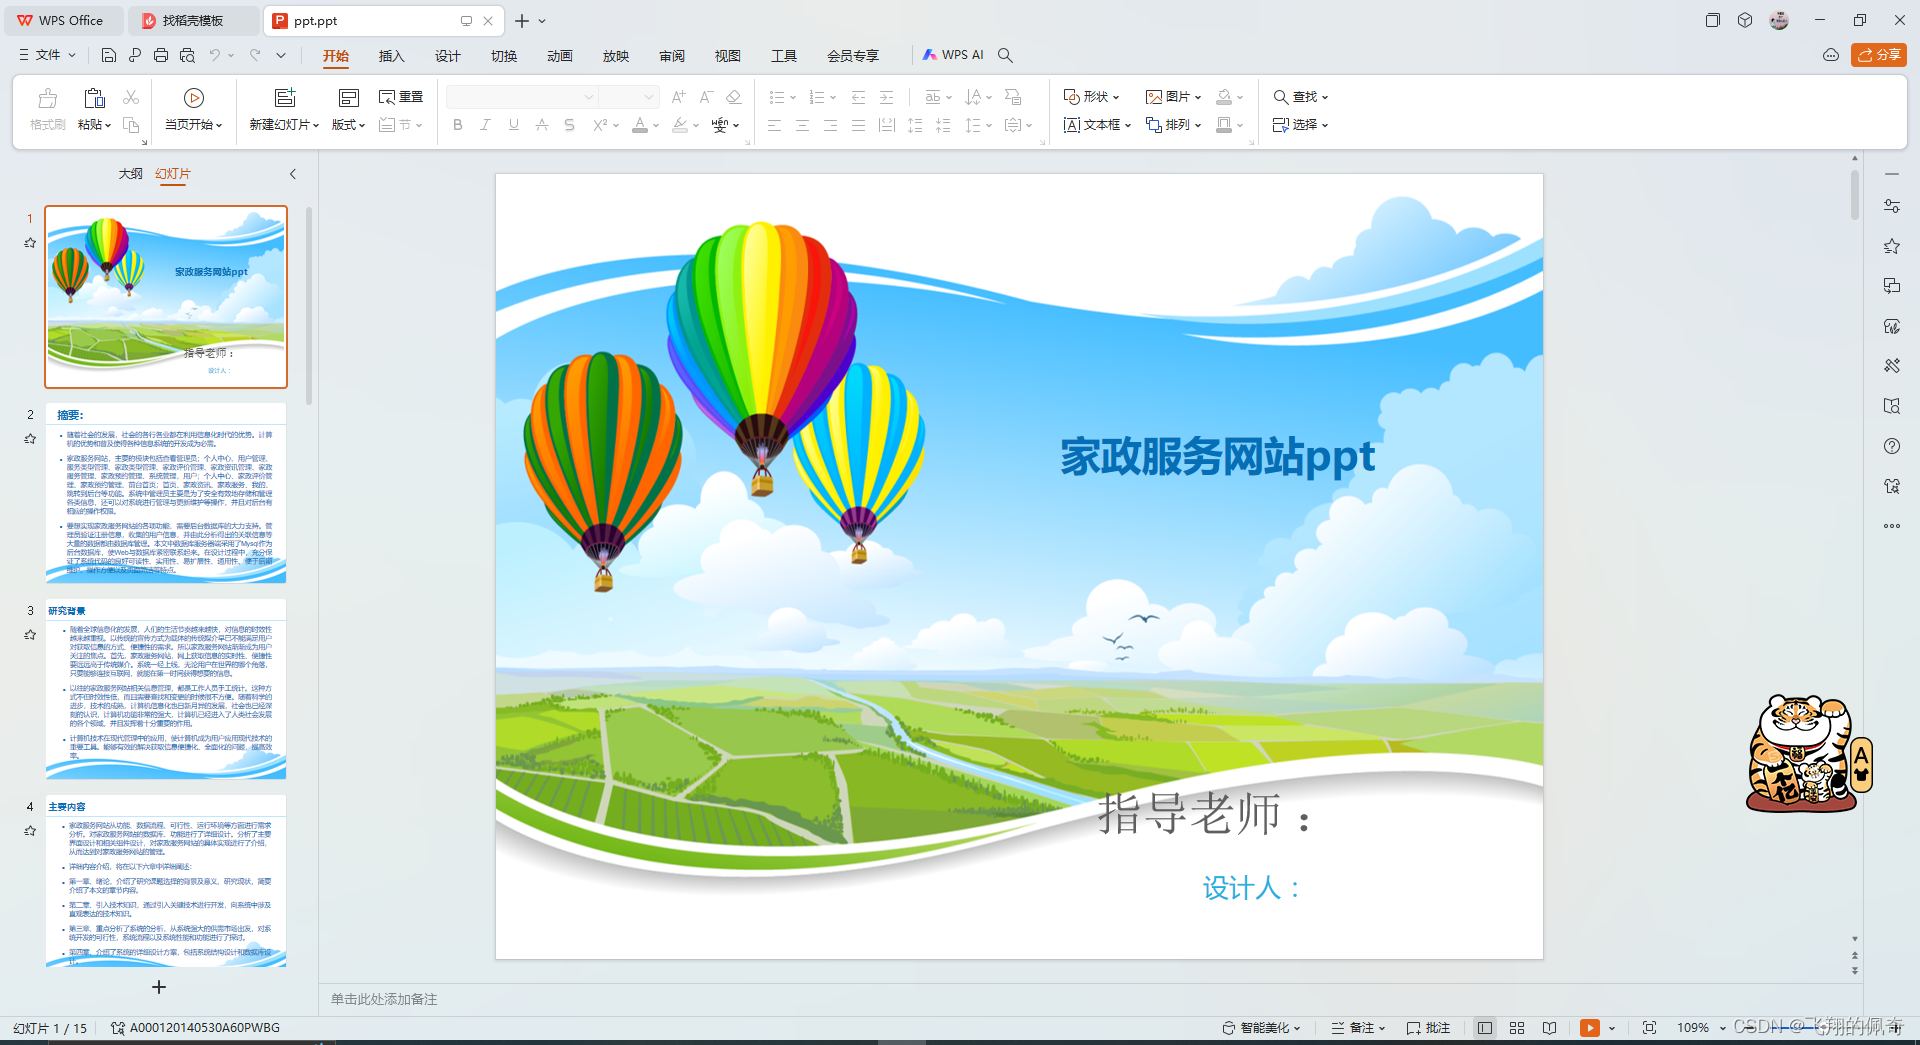Screen dimensions: 1920x1045
Task: Click the orange play slideshow button
Action: [1589, 1028]
